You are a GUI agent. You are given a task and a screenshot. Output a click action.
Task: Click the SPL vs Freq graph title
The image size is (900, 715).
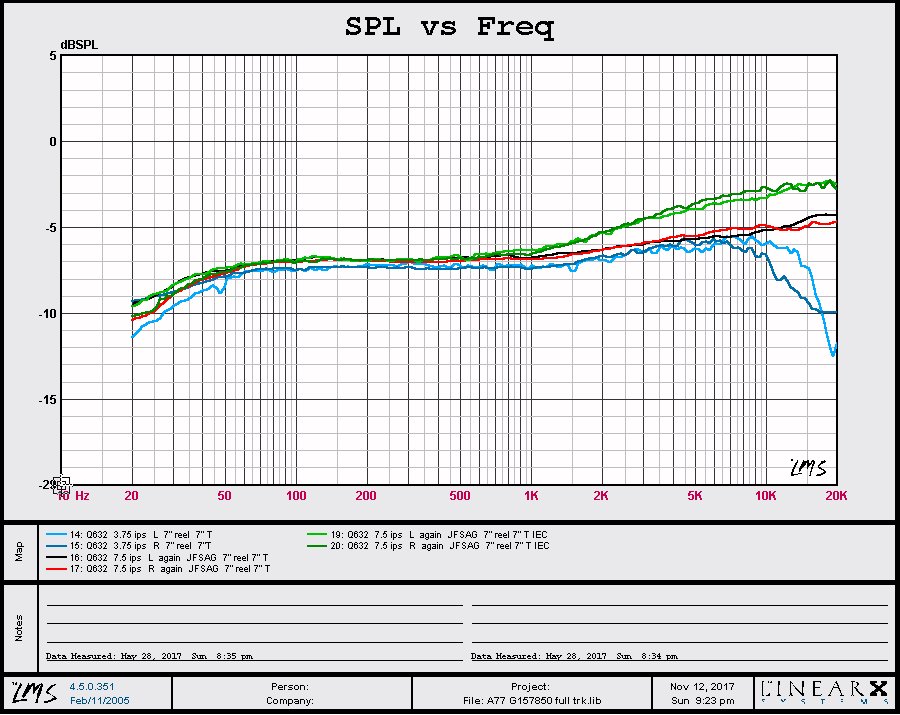[449, 27]
